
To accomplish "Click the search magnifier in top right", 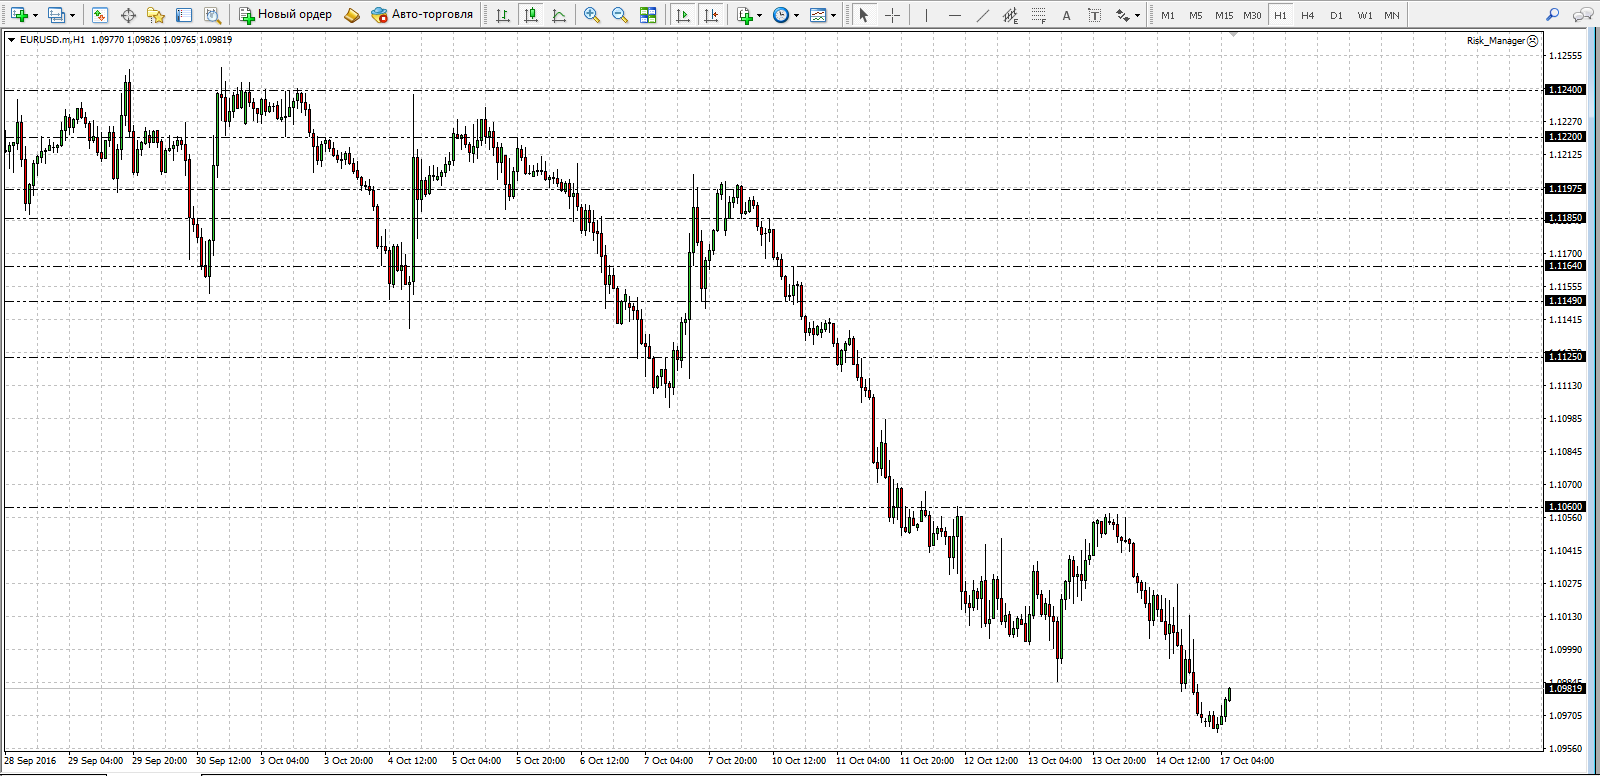I will (1552, 15).
